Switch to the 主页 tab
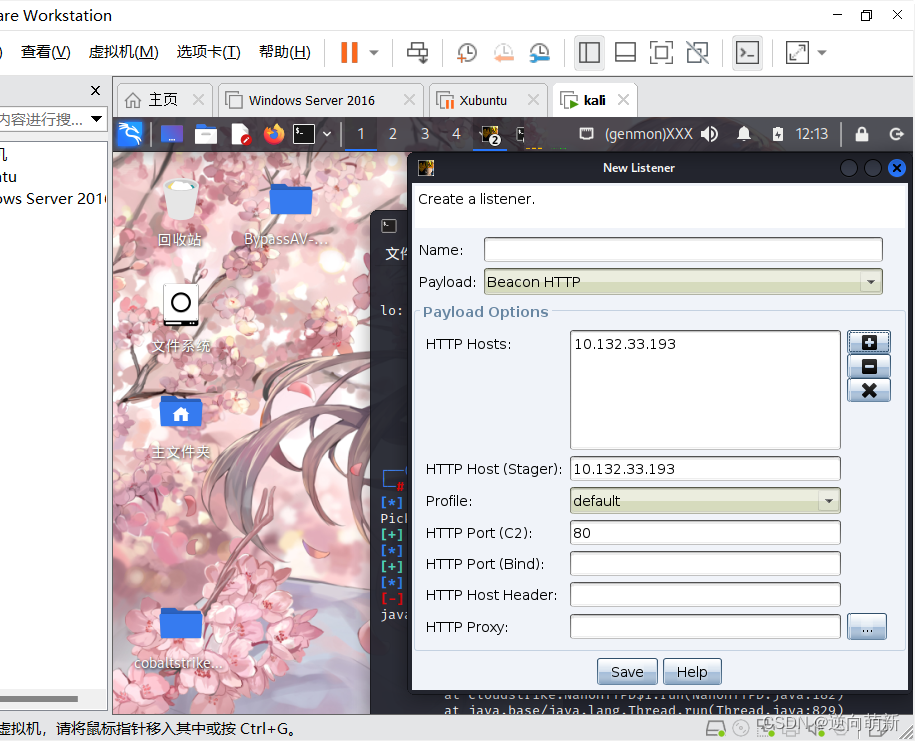Screen dimensions: 915x741 (163, 100)
